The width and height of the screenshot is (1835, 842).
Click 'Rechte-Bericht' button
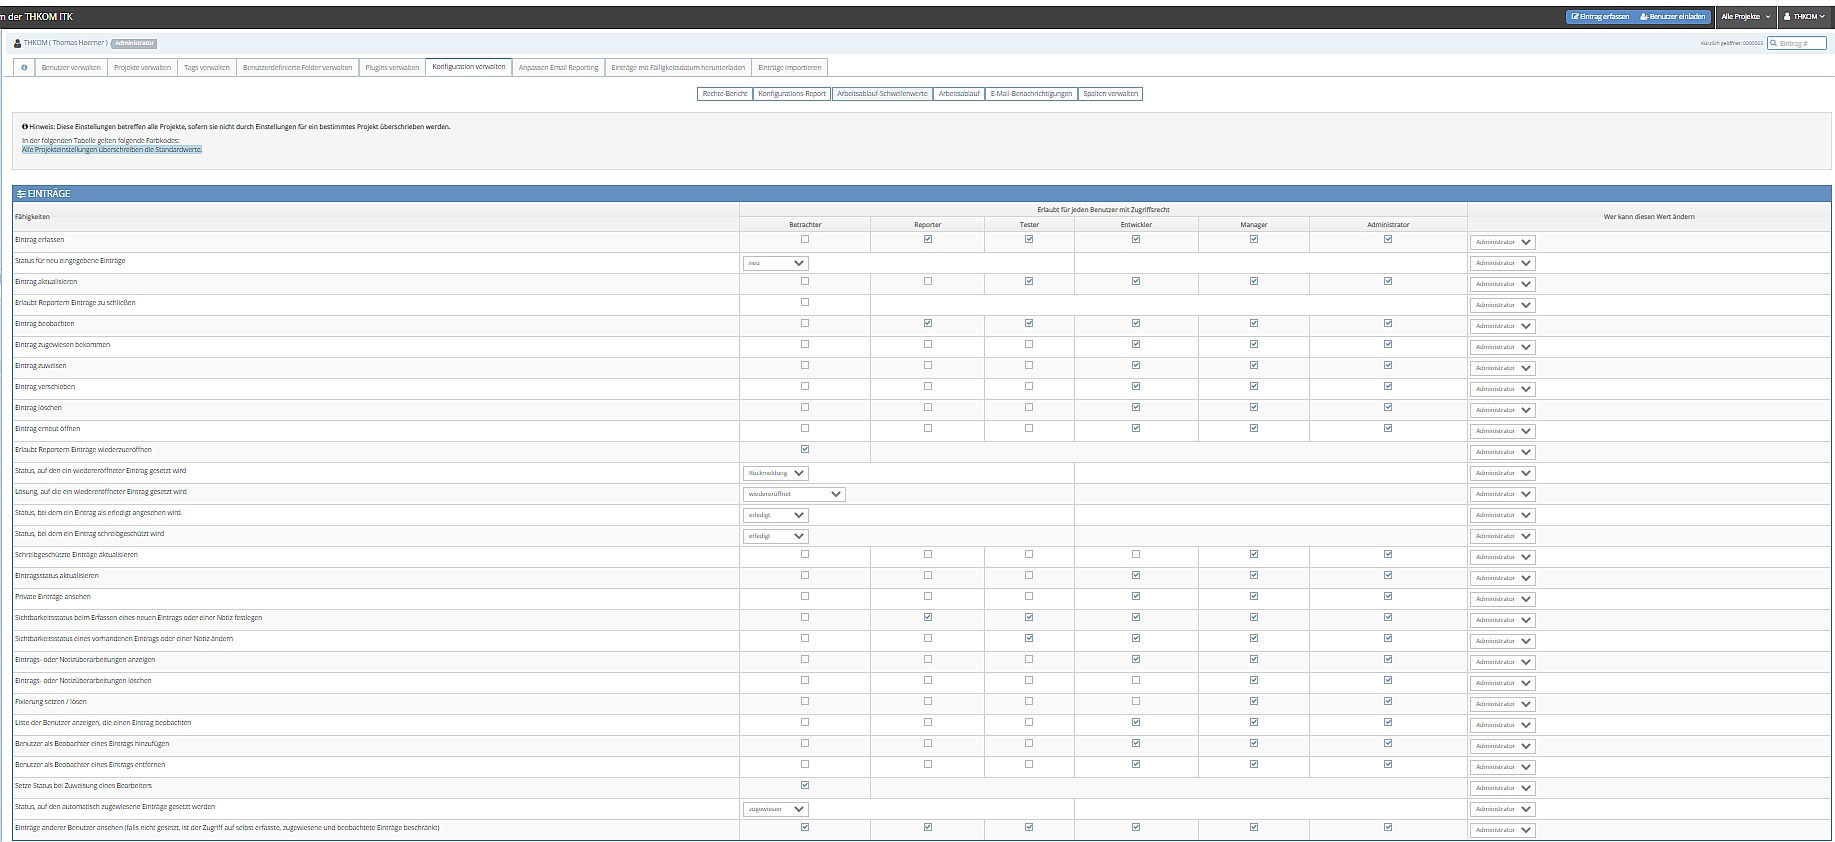725,94
